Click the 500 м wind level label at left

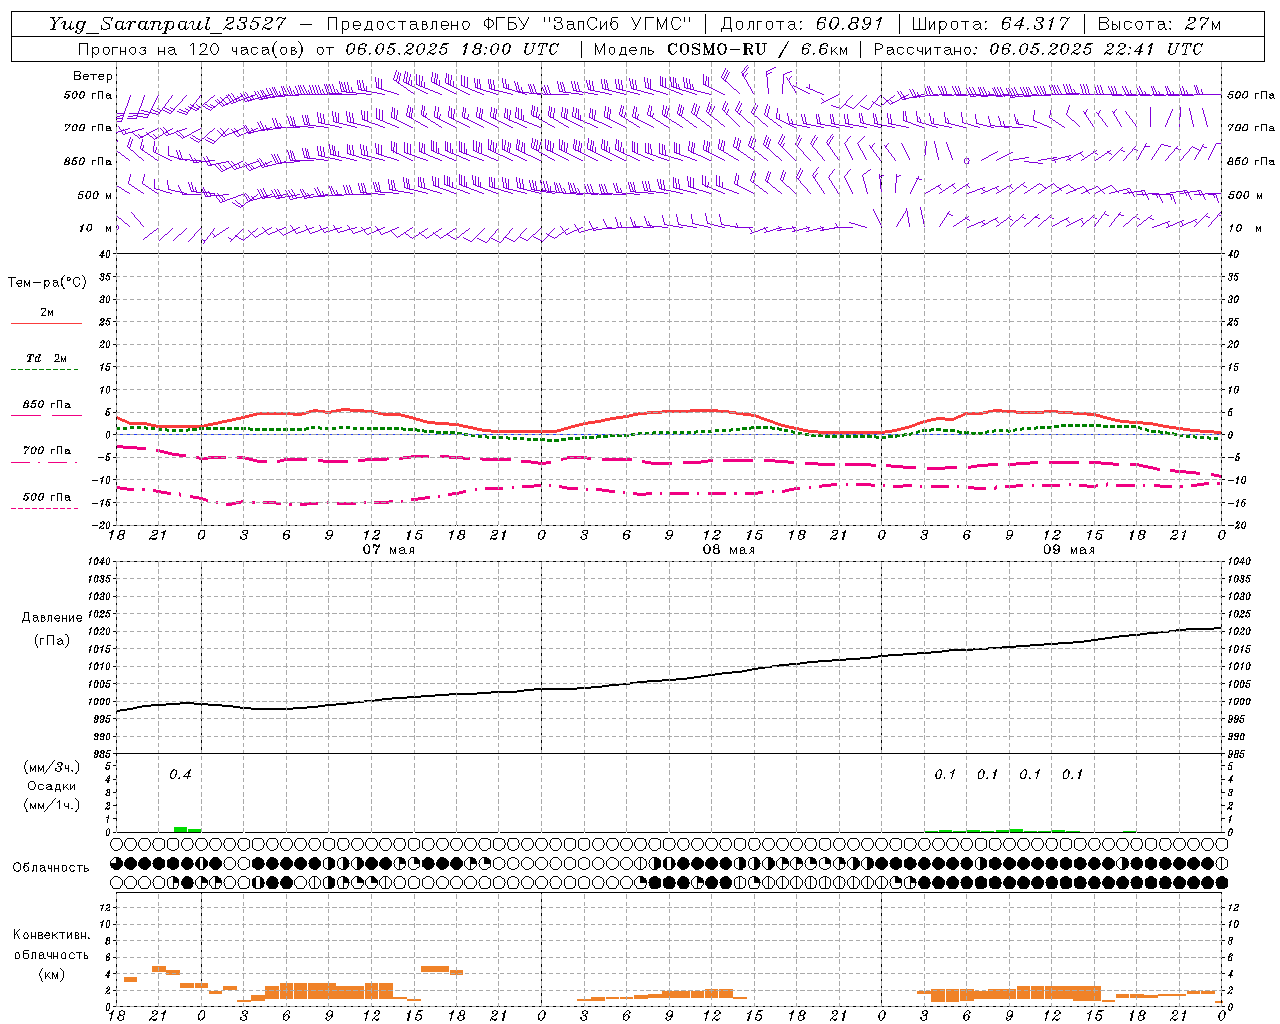(x=95, y=195)
